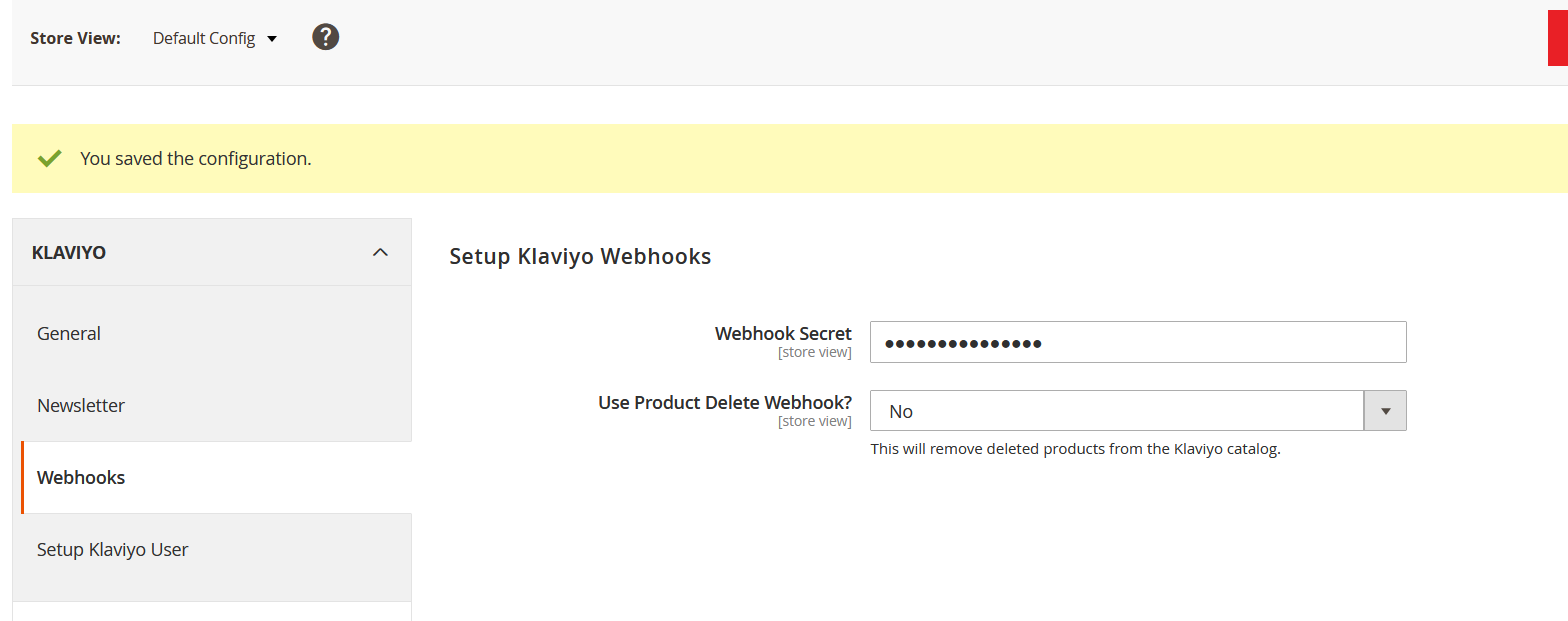The image size is (1568, 621).
Task: Click the 'Webhook Secret' field label
Action: pyautogui.click(x=783, y=334)
